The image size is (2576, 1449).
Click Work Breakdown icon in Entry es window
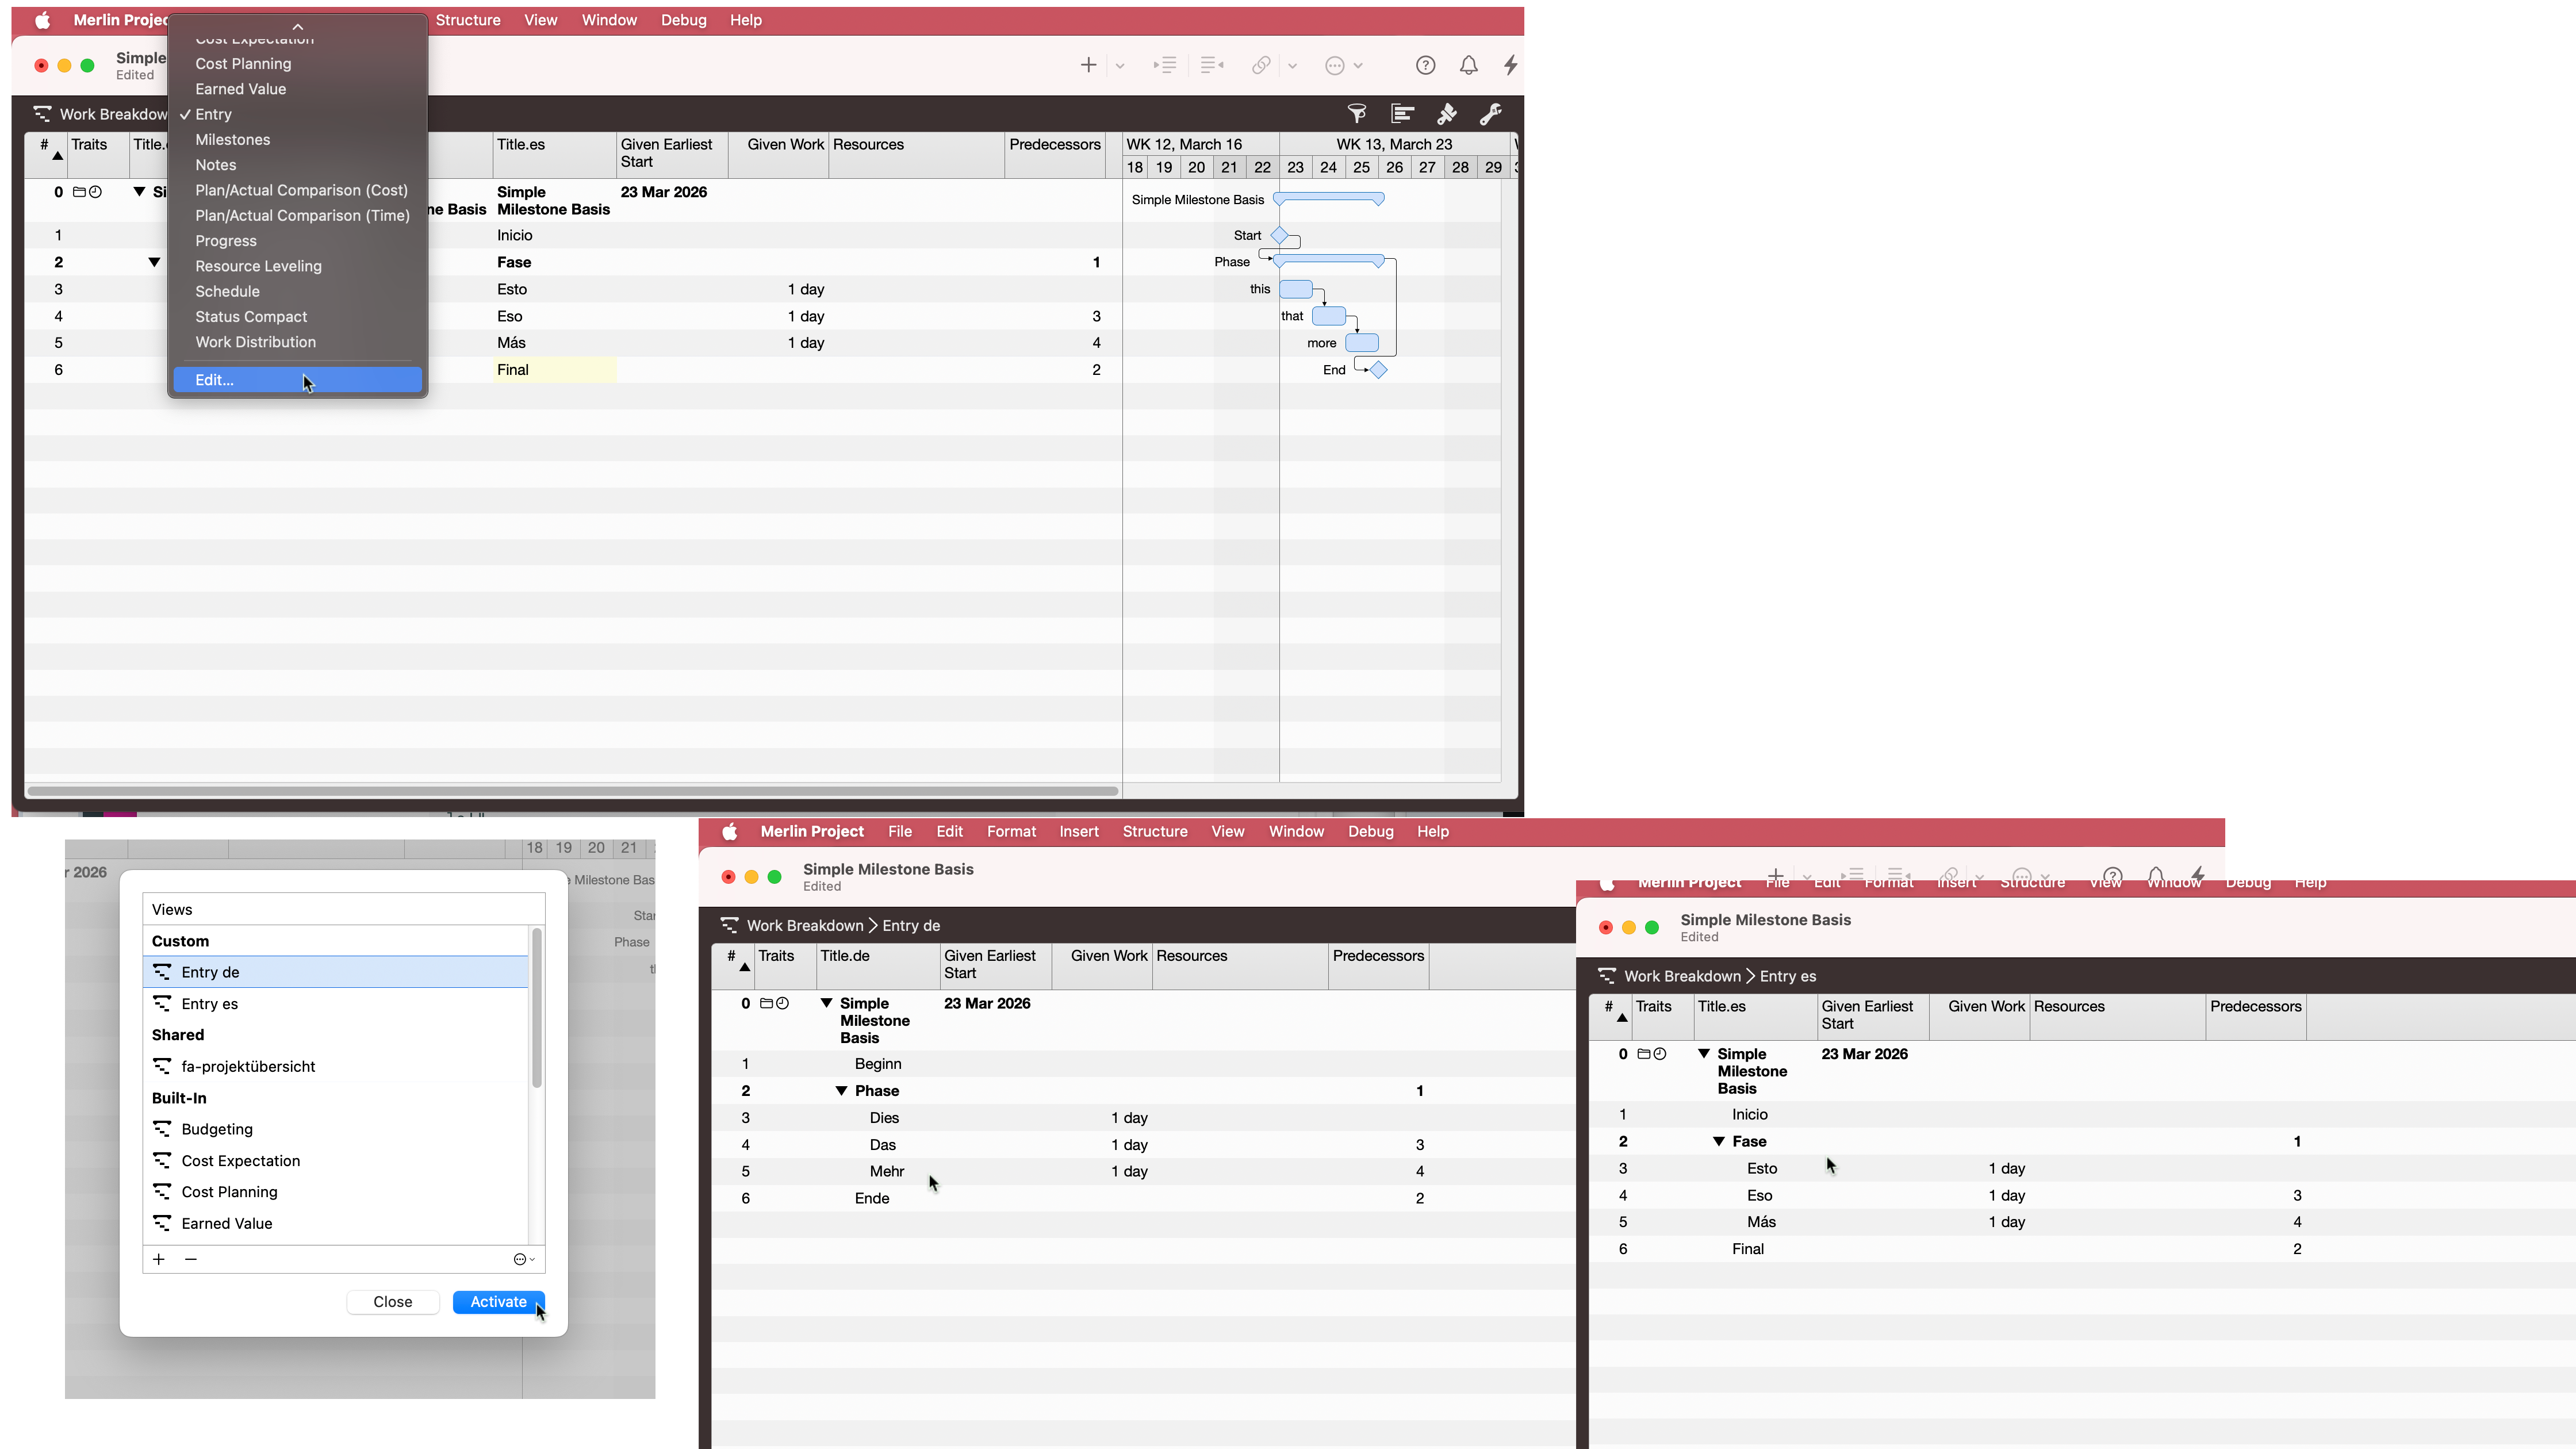1607,975
